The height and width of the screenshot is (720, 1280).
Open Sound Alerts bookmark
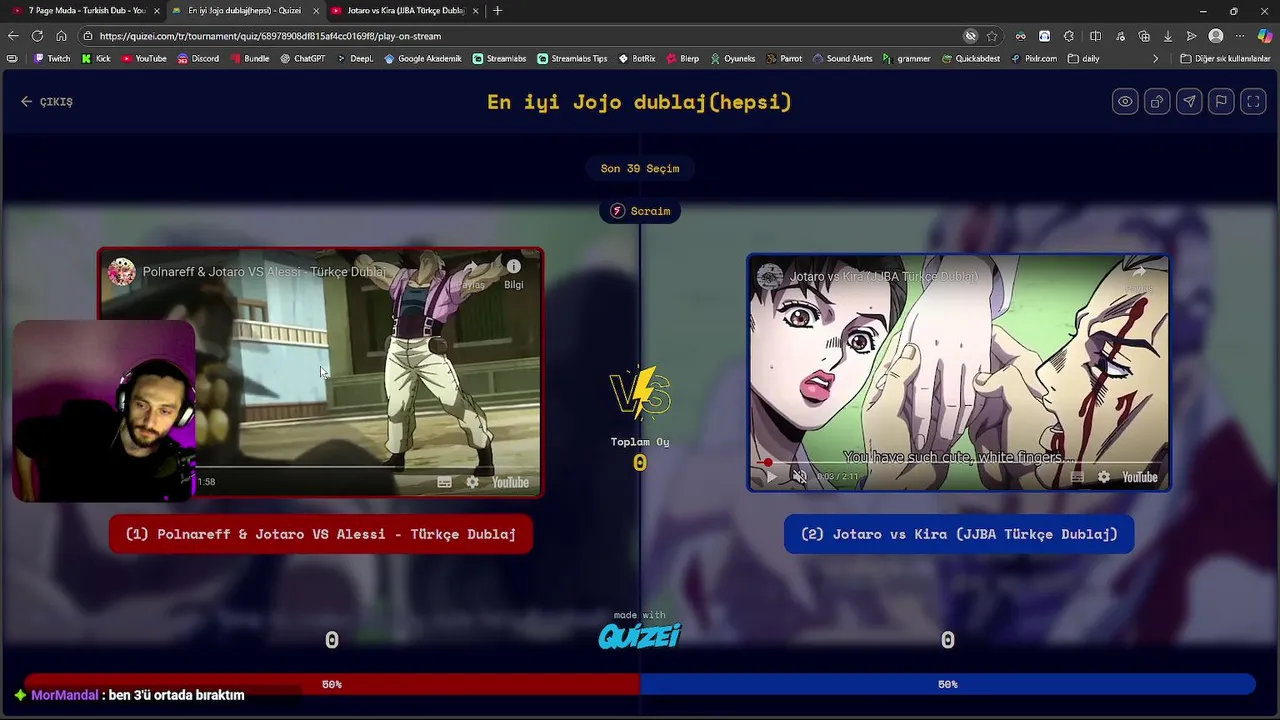tap(842, 58)
